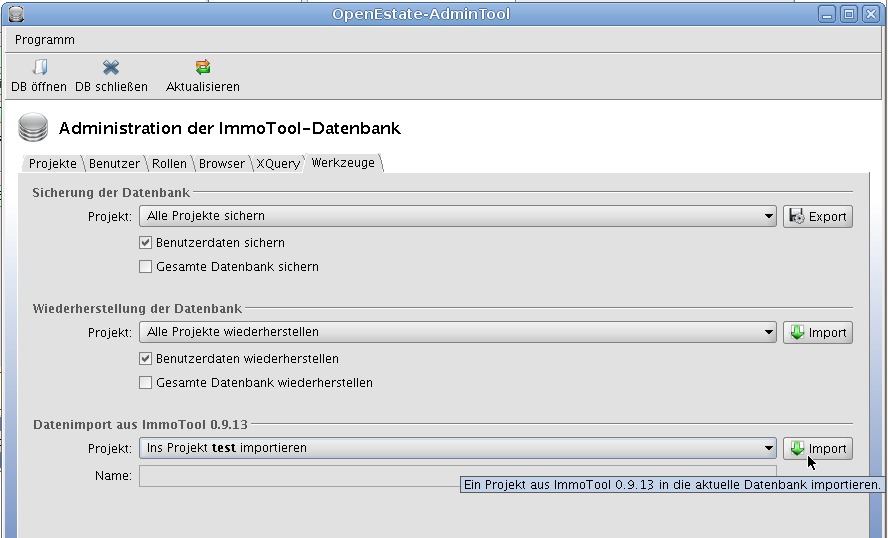Click the application icon in title bar
The image size is (888, 538).
point(14,14)
